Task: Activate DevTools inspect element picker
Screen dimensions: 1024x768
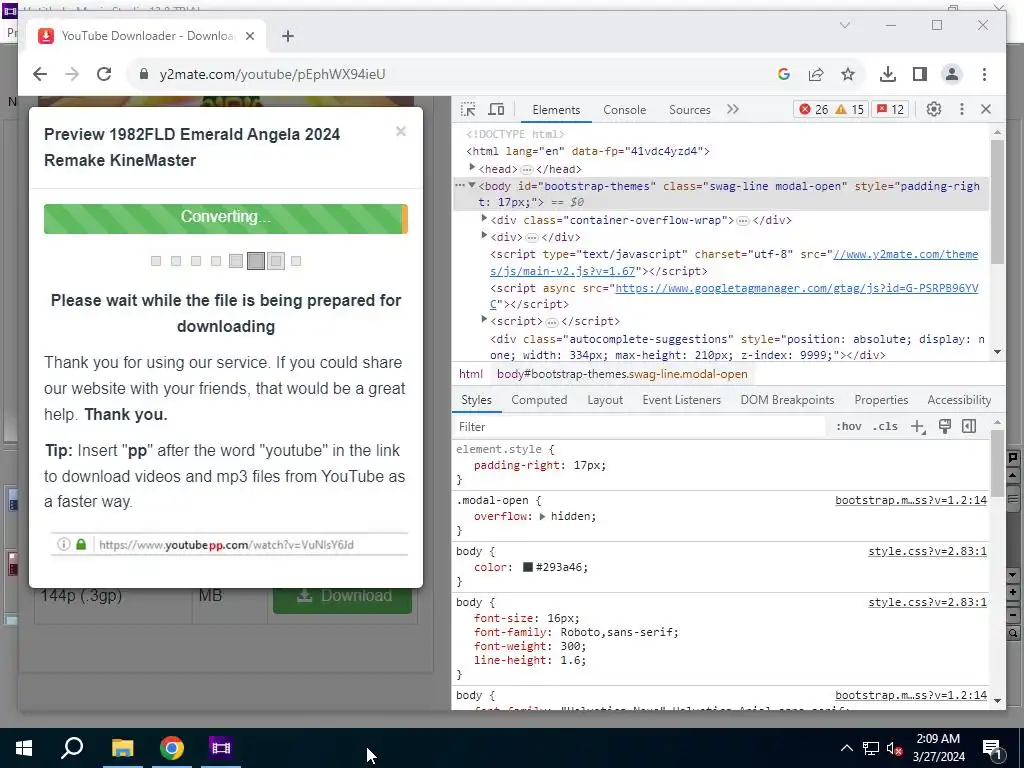Action: click(468, 110)
